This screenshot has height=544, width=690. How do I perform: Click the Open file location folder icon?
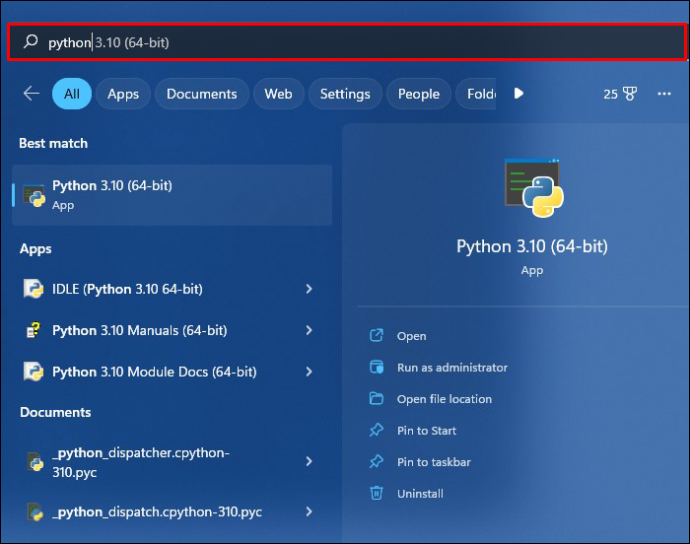pyautogui.click(x=376, y=398)
